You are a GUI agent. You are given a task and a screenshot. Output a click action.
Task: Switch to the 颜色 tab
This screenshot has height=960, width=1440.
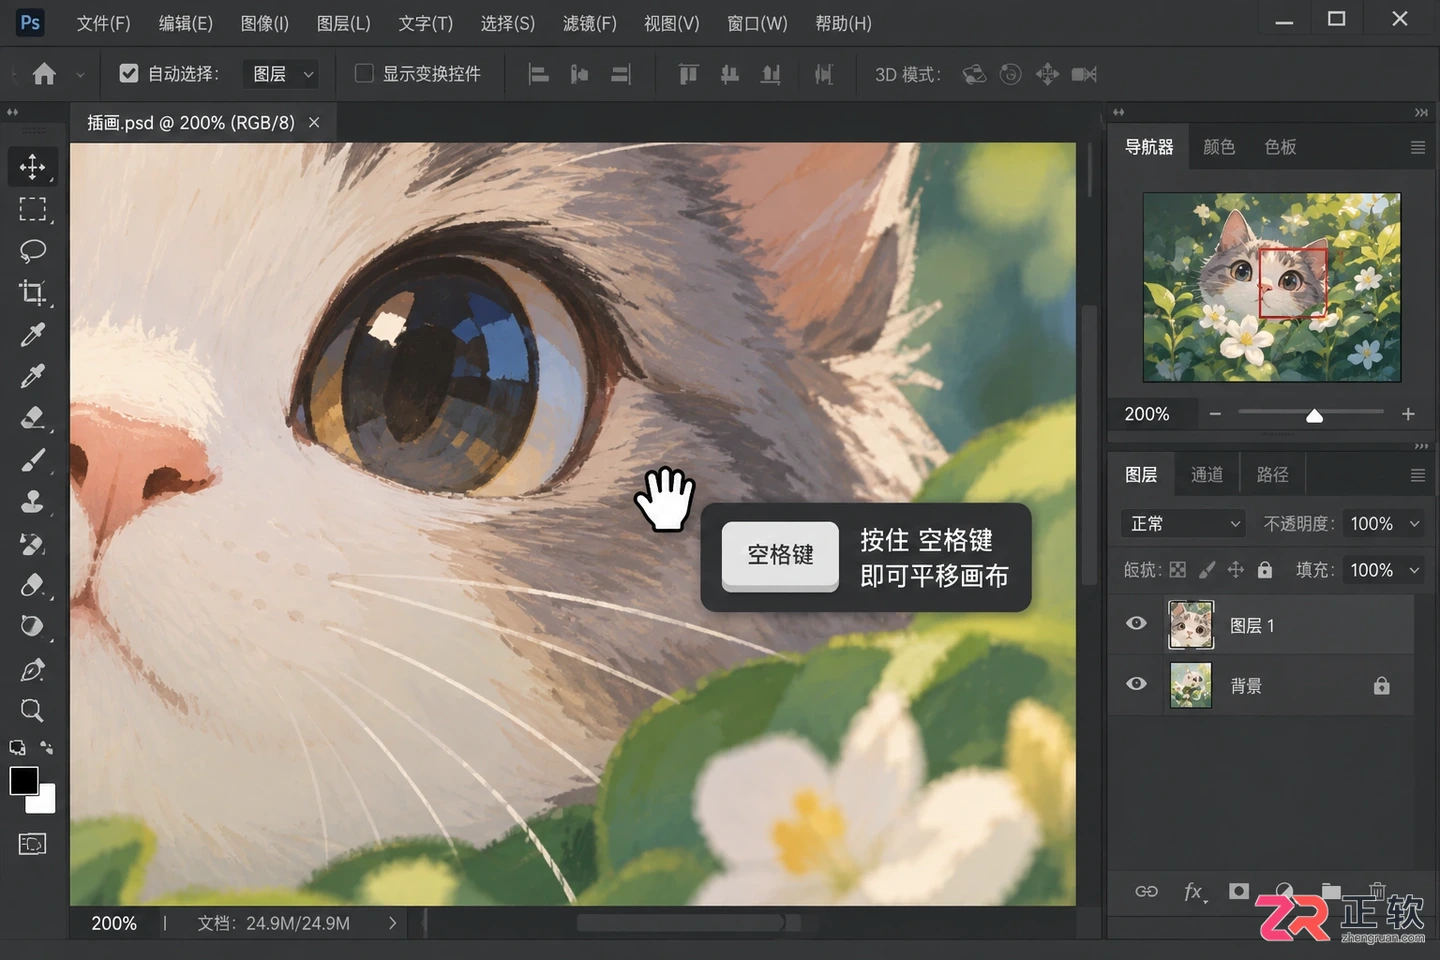click(1219, 147)
